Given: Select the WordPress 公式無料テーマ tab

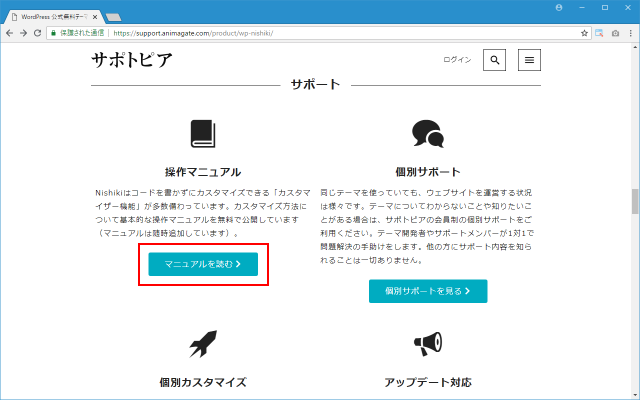Looking at the screenshot, I should pyautogui.click(x=54, y=17).
